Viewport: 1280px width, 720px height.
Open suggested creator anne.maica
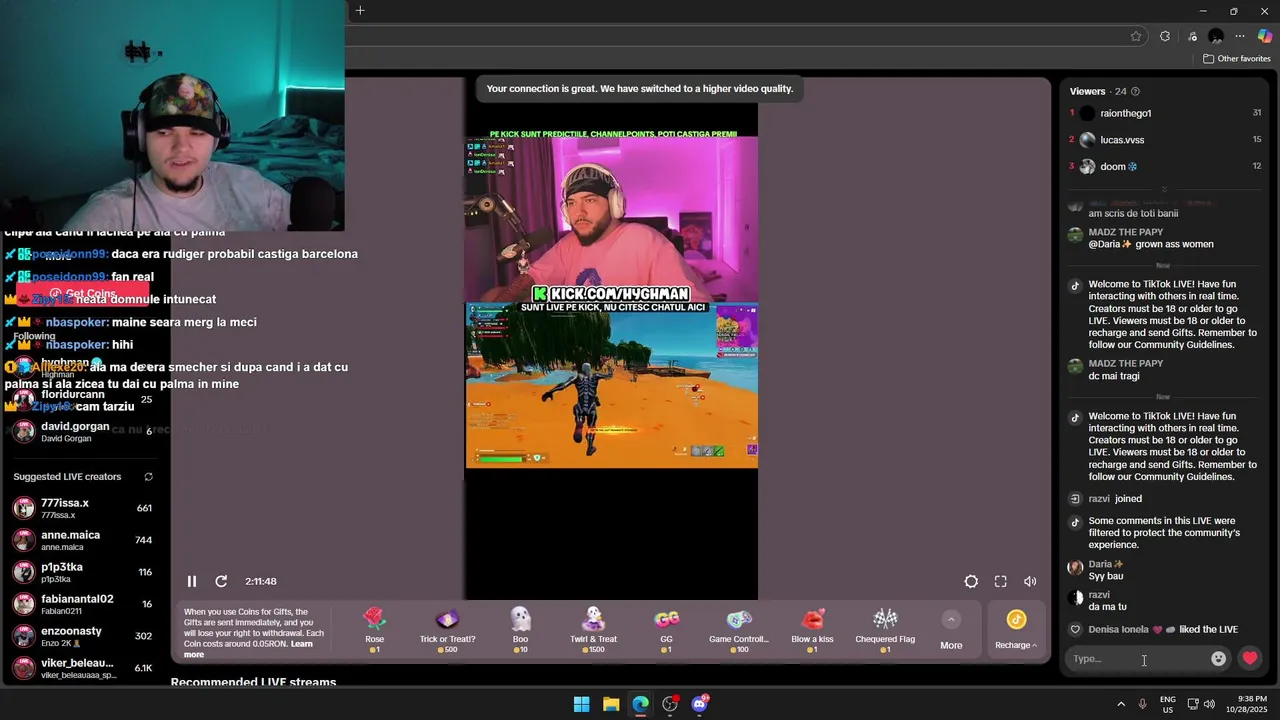83,540
